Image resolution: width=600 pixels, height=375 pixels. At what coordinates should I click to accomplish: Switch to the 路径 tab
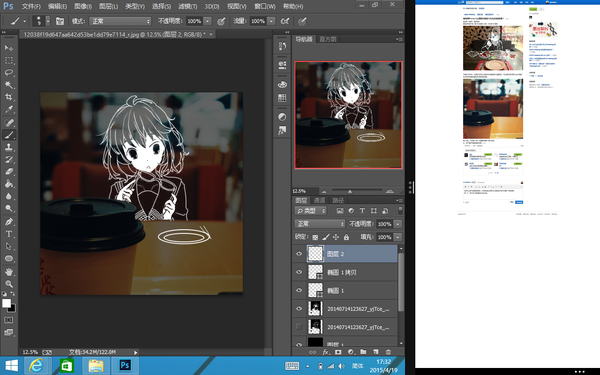point(338,200)
